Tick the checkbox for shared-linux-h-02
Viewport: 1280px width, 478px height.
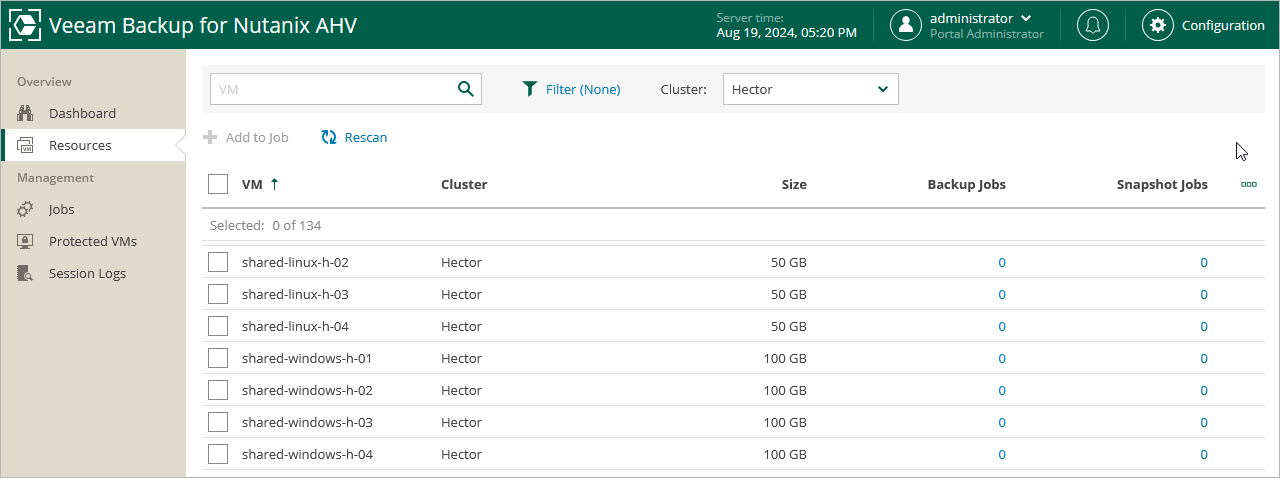(x=218, y=262)
